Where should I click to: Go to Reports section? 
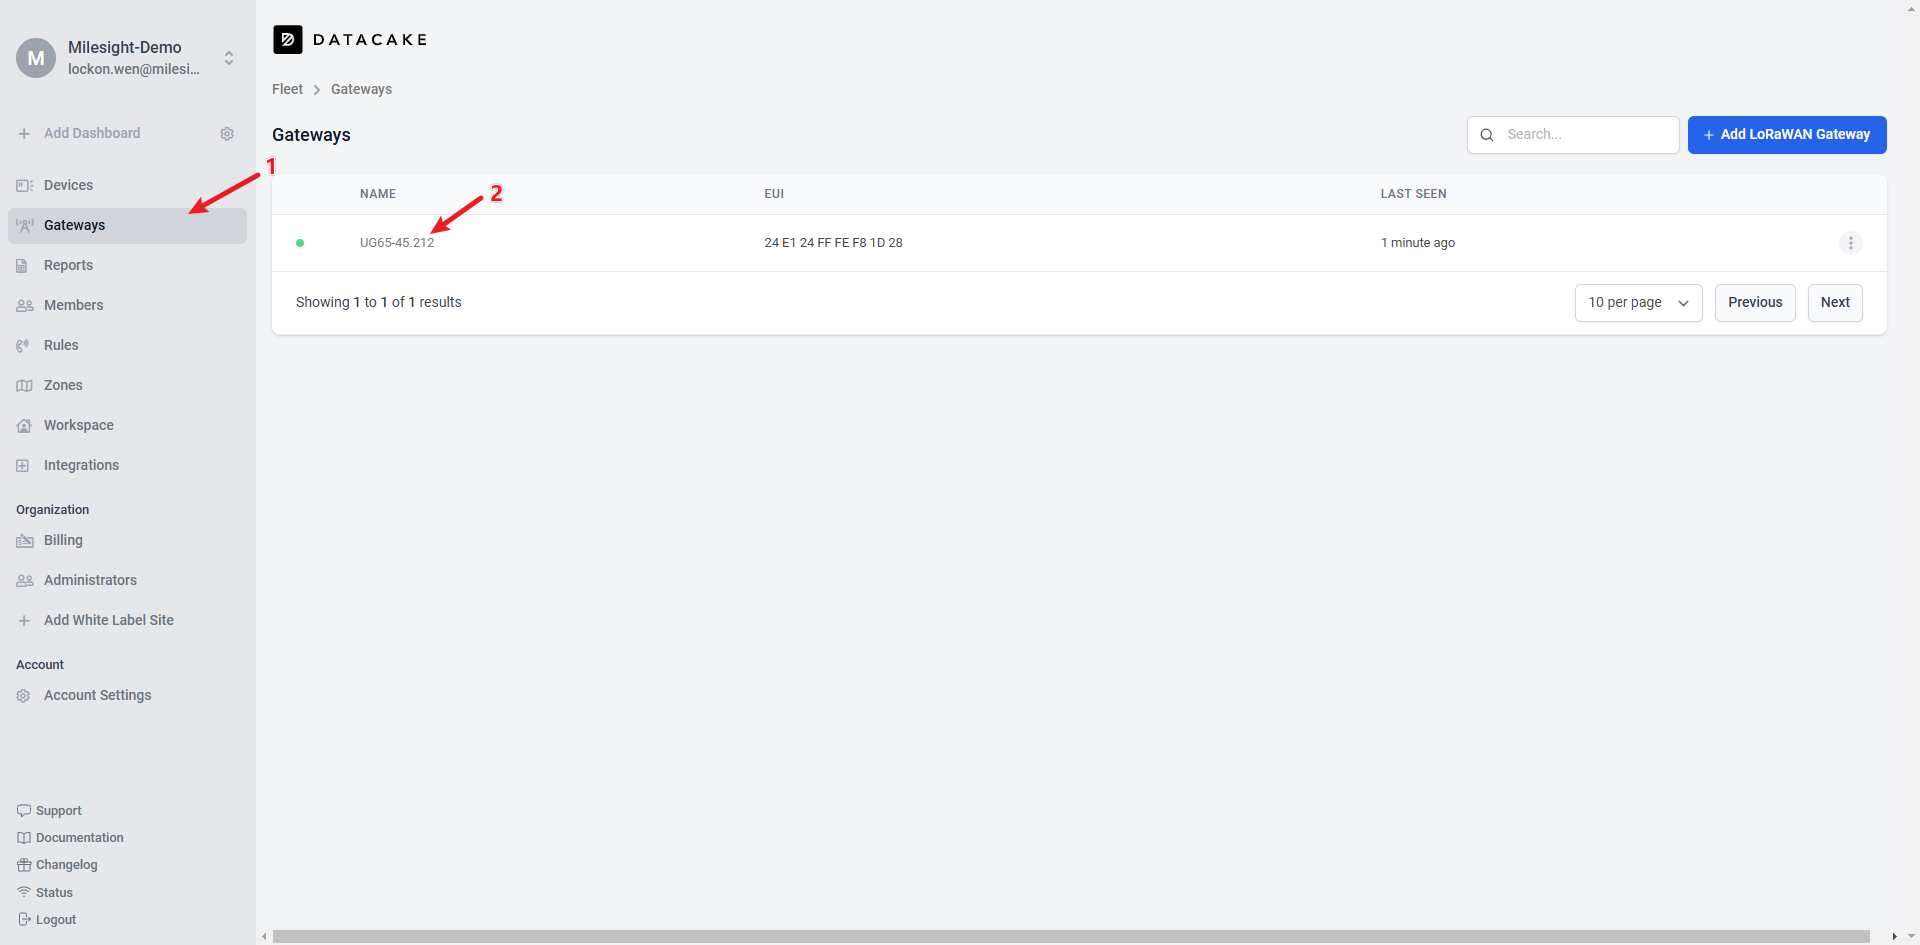(x=127, y=266)
